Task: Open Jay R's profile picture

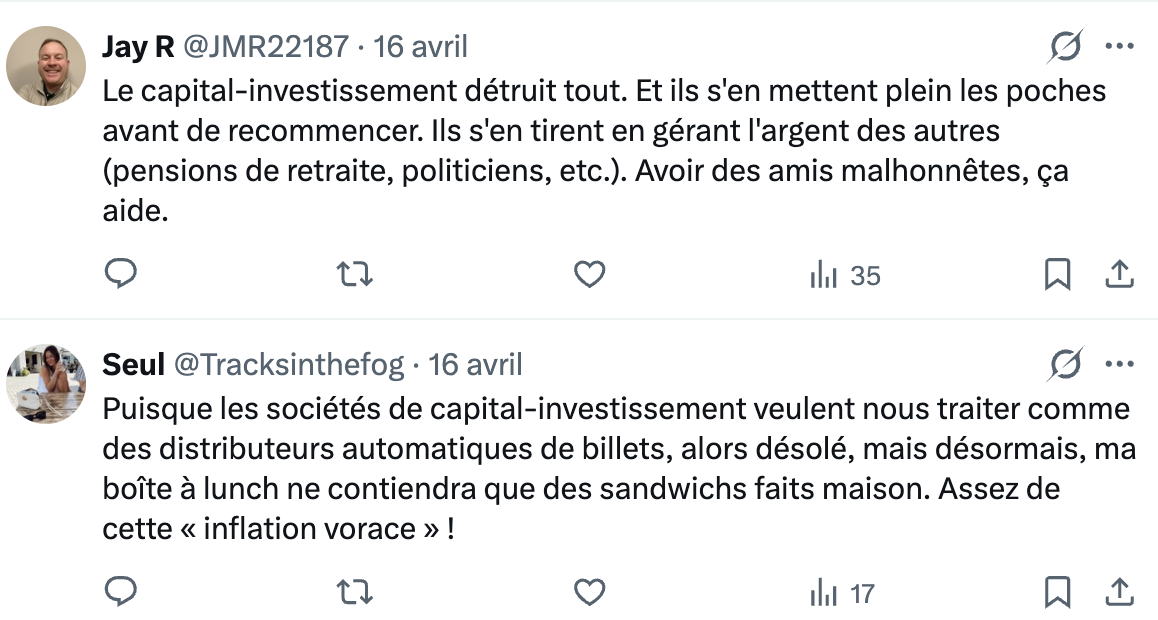Action: (x=46, y=66)
